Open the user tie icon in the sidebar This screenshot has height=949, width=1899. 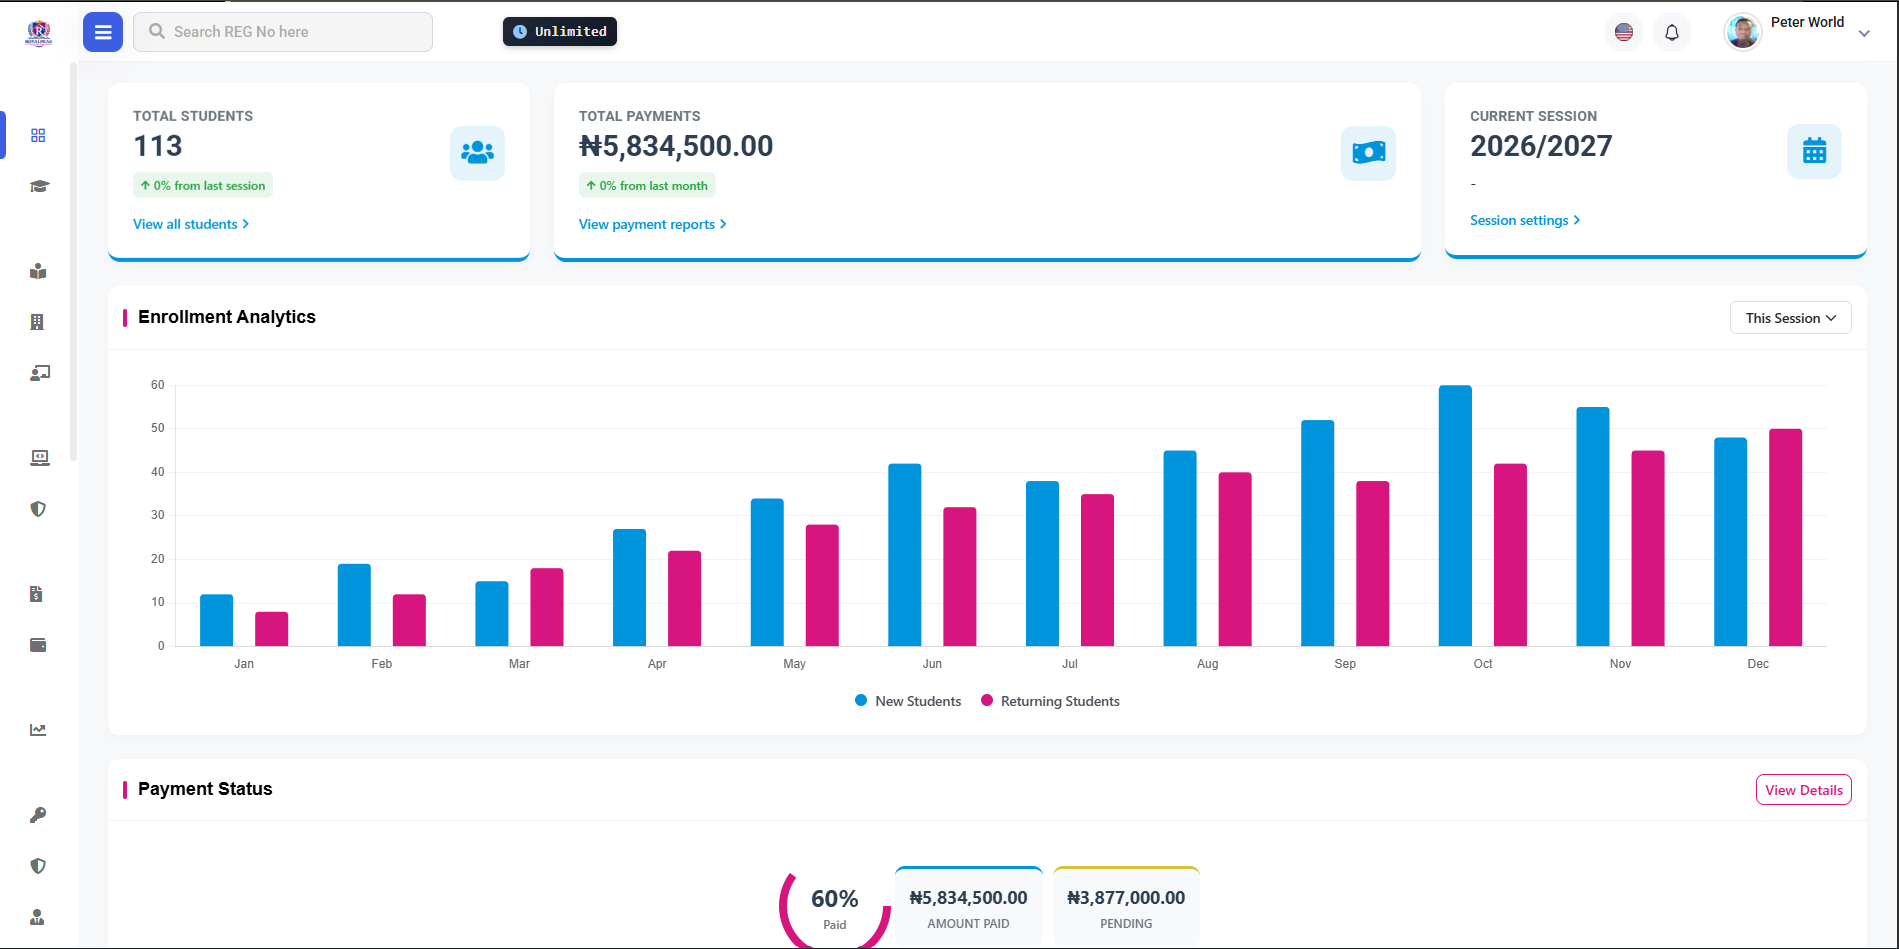(38, 917)
